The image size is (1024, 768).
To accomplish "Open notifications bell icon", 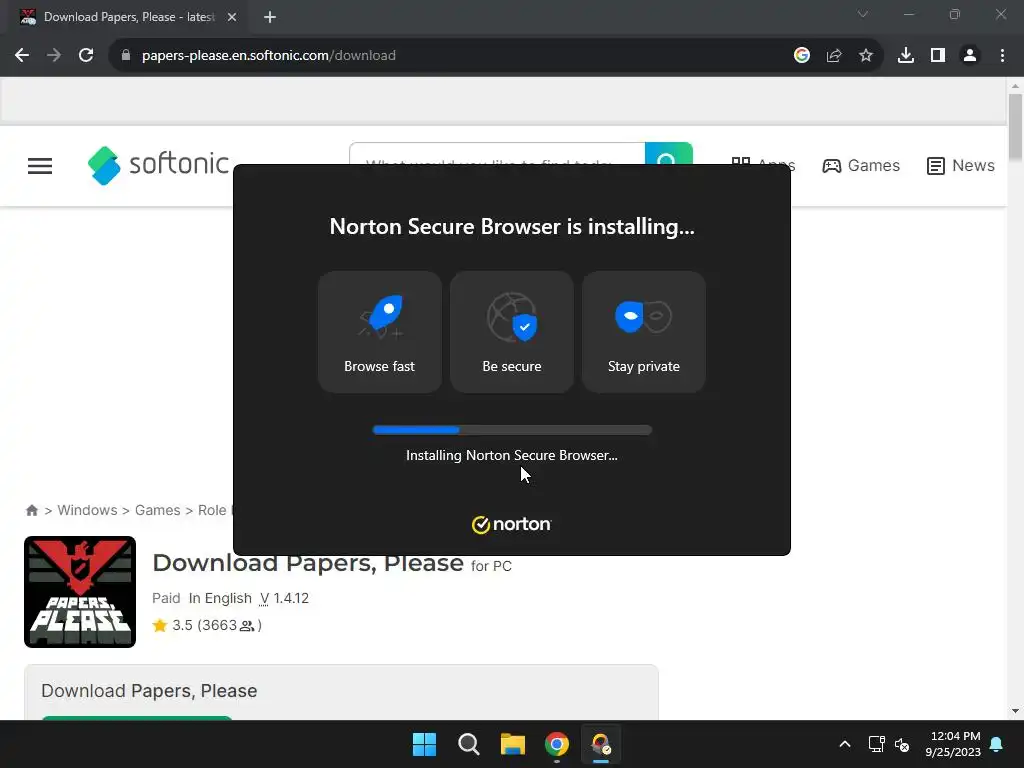I will click(x=997, y=744).
